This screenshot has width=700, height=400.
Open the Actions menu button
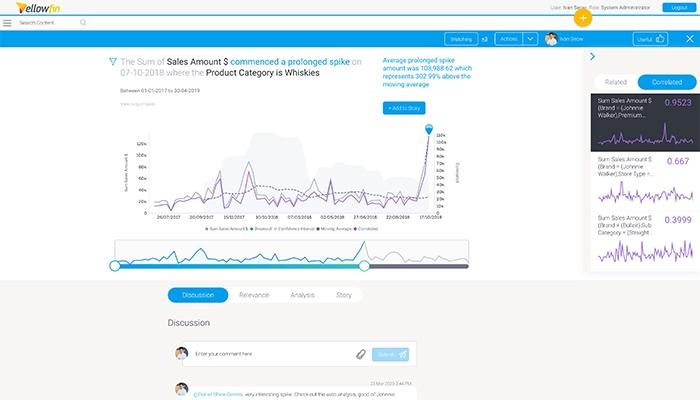click(508, 39)
